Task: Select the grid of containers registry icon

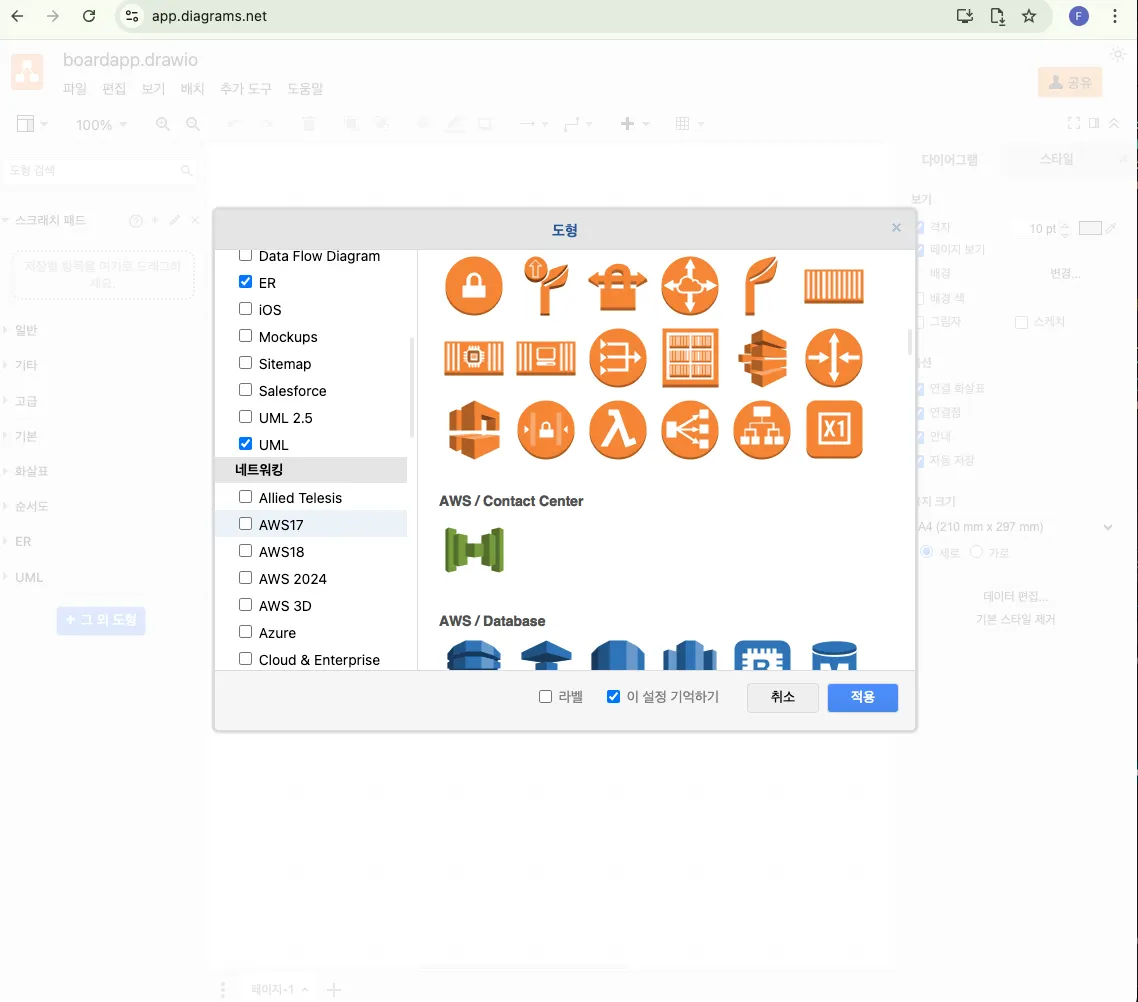Action: point(690,358)
